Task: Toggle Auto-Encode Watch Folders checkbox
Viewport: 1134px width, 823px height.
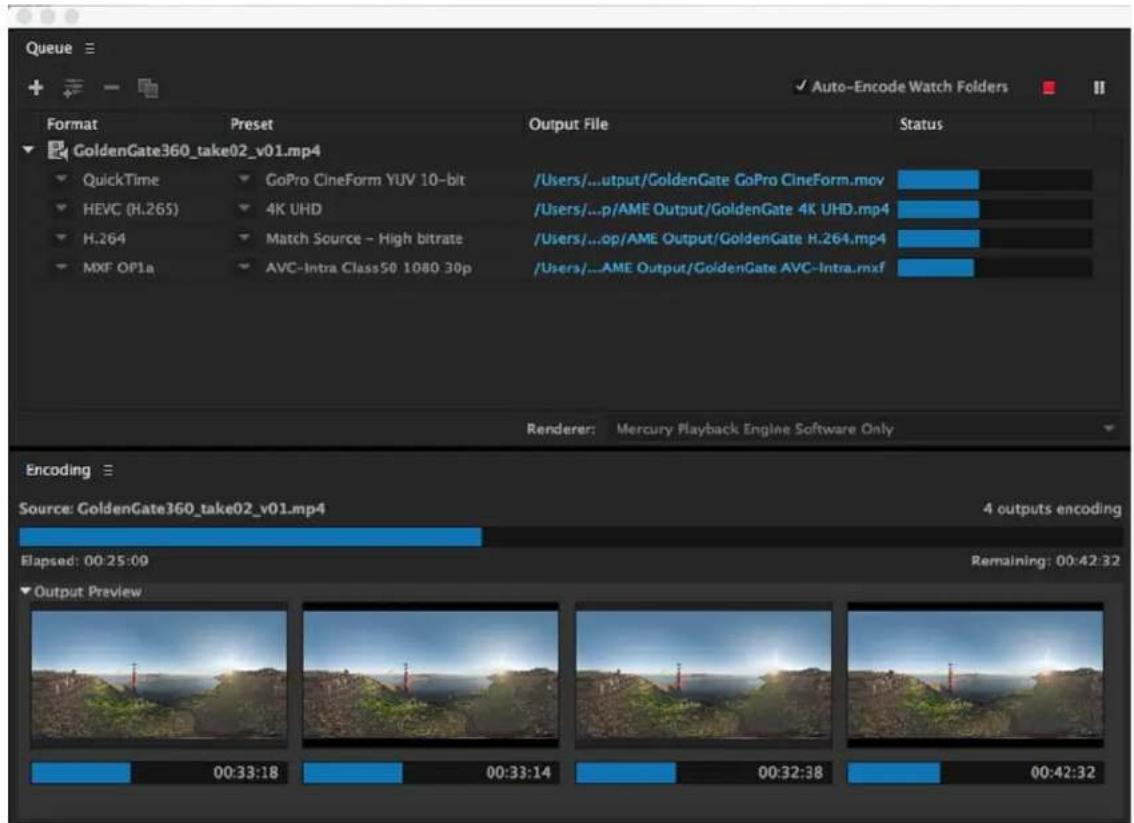Action: pyautogui.click(x=800, y=87)
